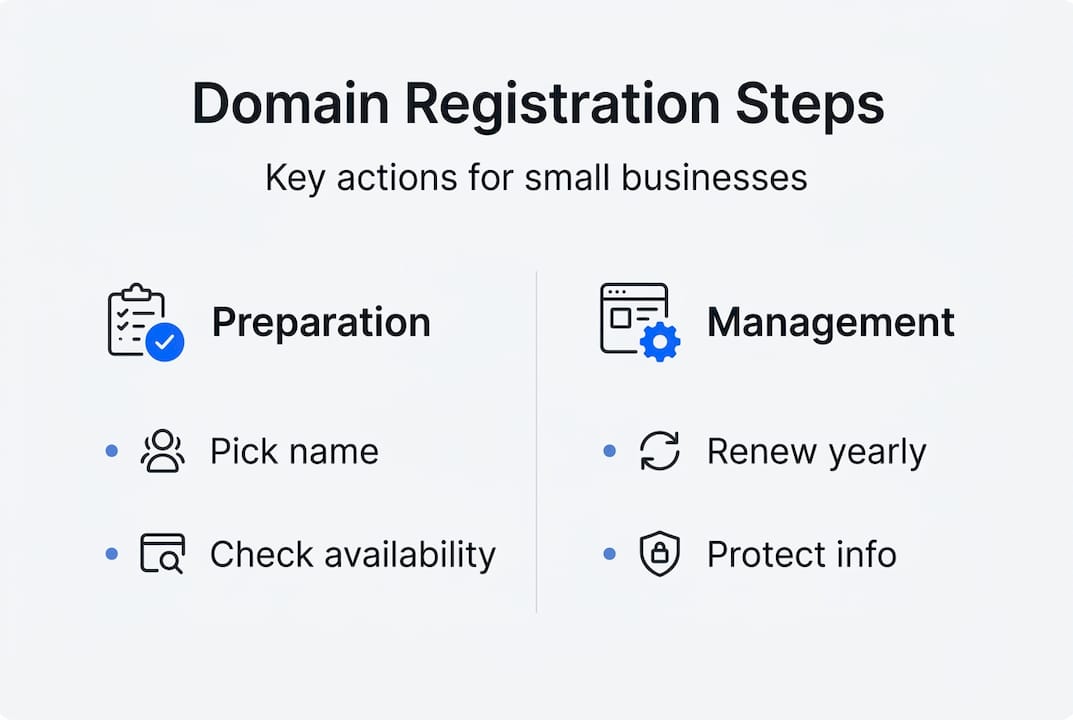Click the blue checkmark badge
This screenshot has width=1073, height=720.
pos(165,343)
